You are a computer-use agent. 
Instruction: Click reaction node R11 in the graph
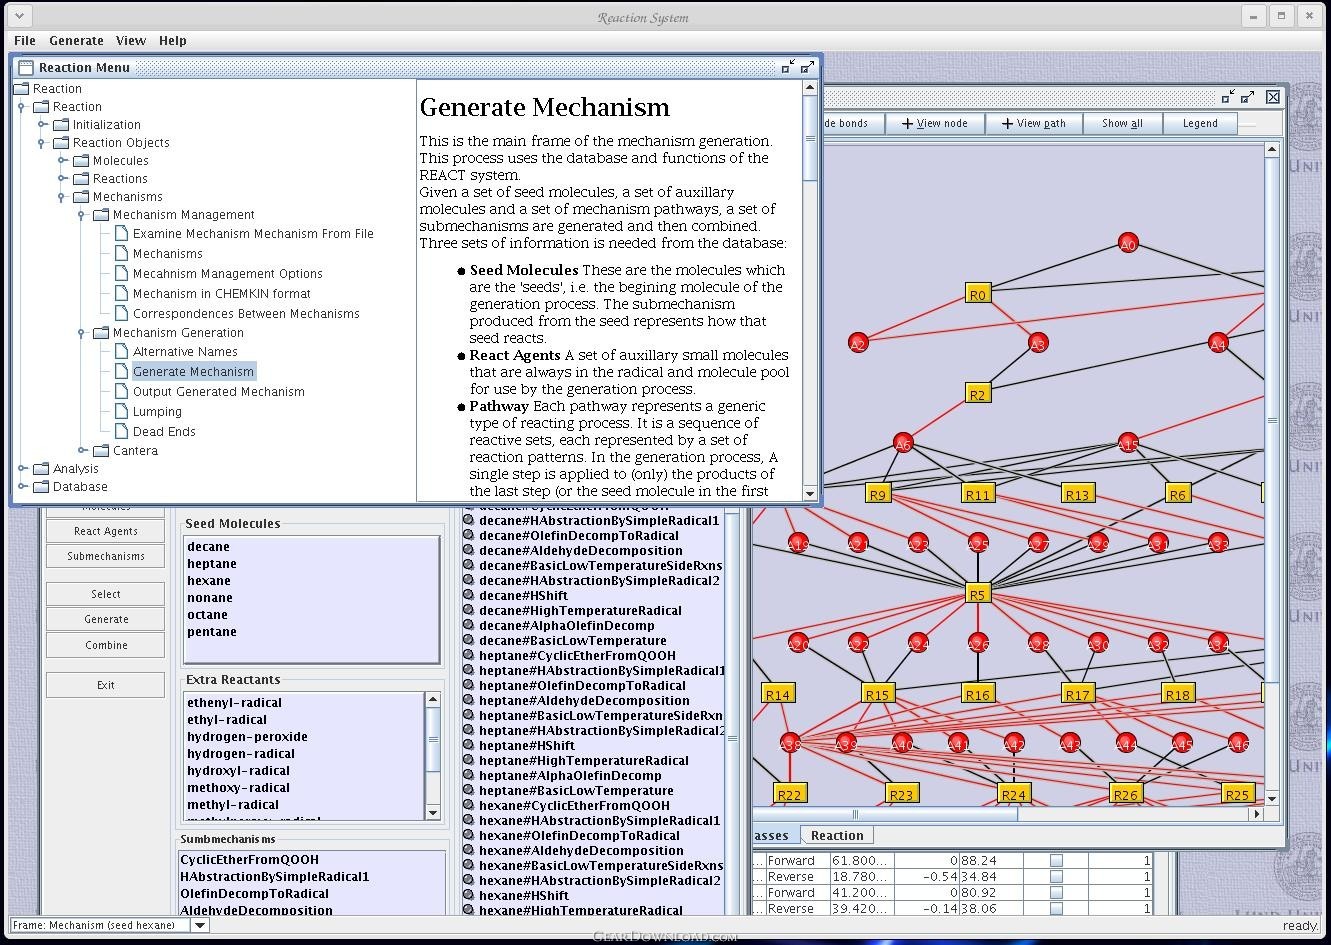[x=977, y=494]
